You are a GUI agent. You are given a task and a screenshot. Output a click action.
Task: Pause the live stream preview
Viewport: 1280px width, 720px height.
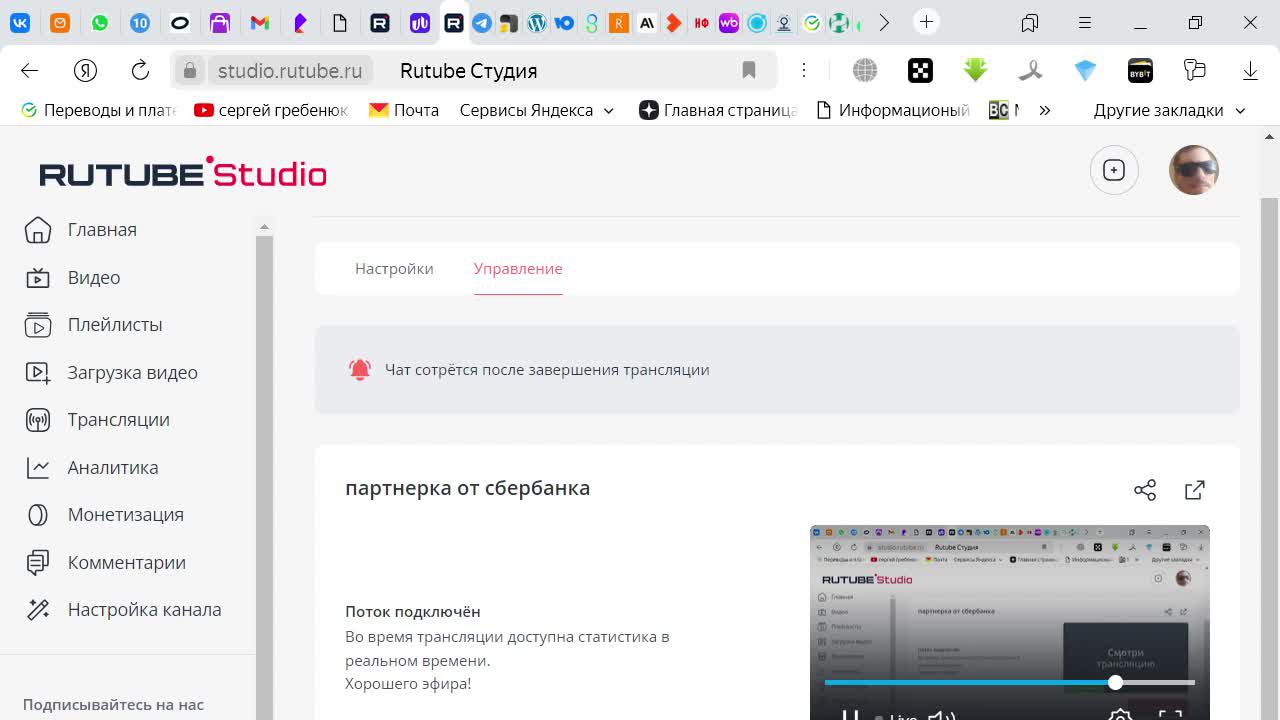[x=850, y=715]
